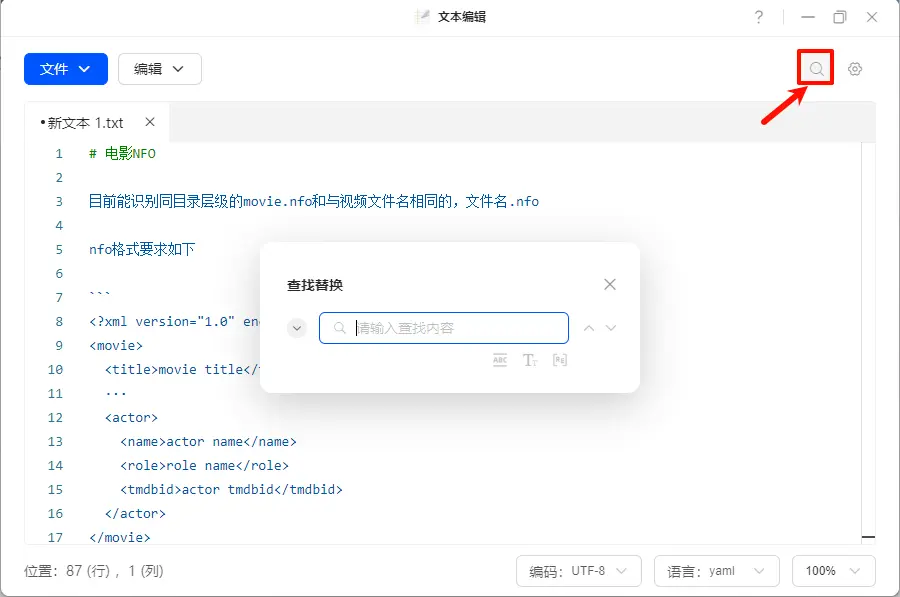Toggle case sensitive (Tt) option
The image size is (900, 597).
click(530, 360)
